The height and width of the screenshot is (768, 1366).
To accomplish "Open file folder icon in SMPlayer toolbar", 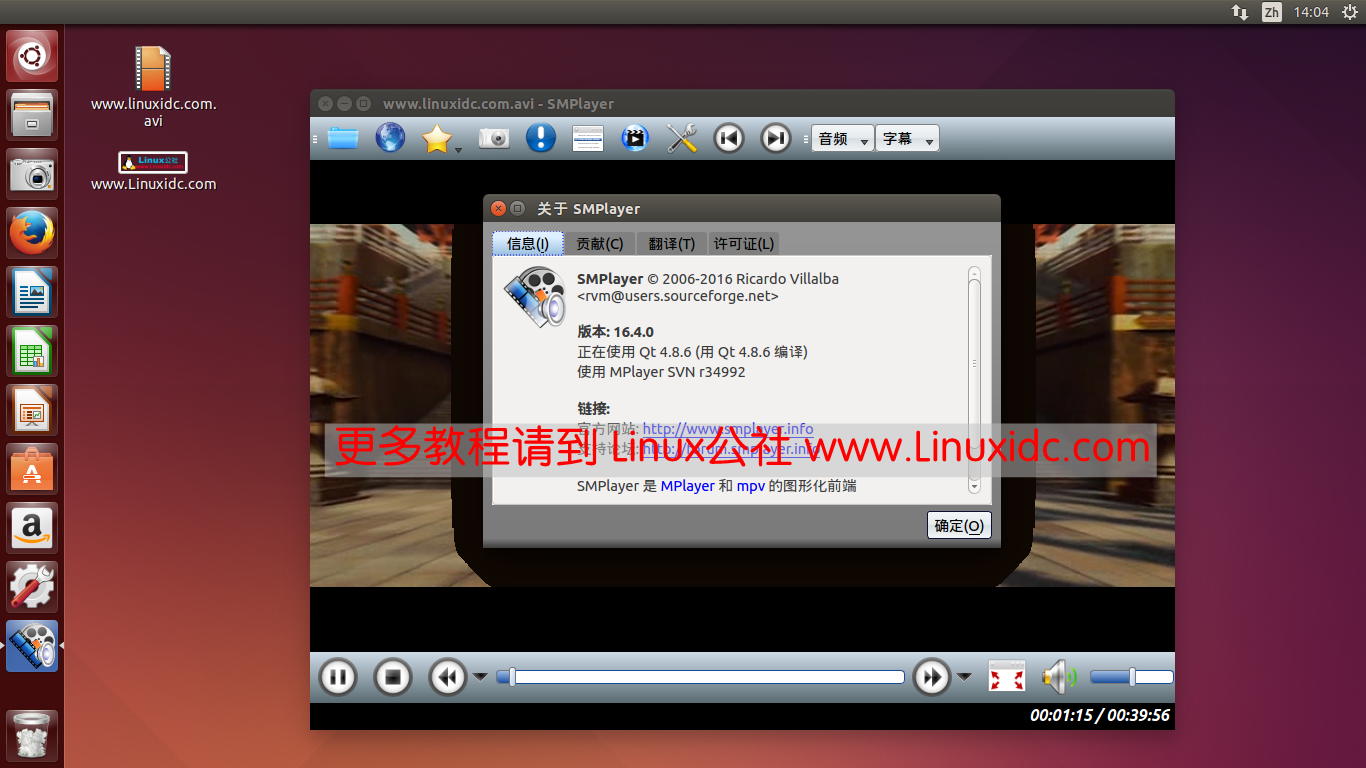I will pos(342,138).
